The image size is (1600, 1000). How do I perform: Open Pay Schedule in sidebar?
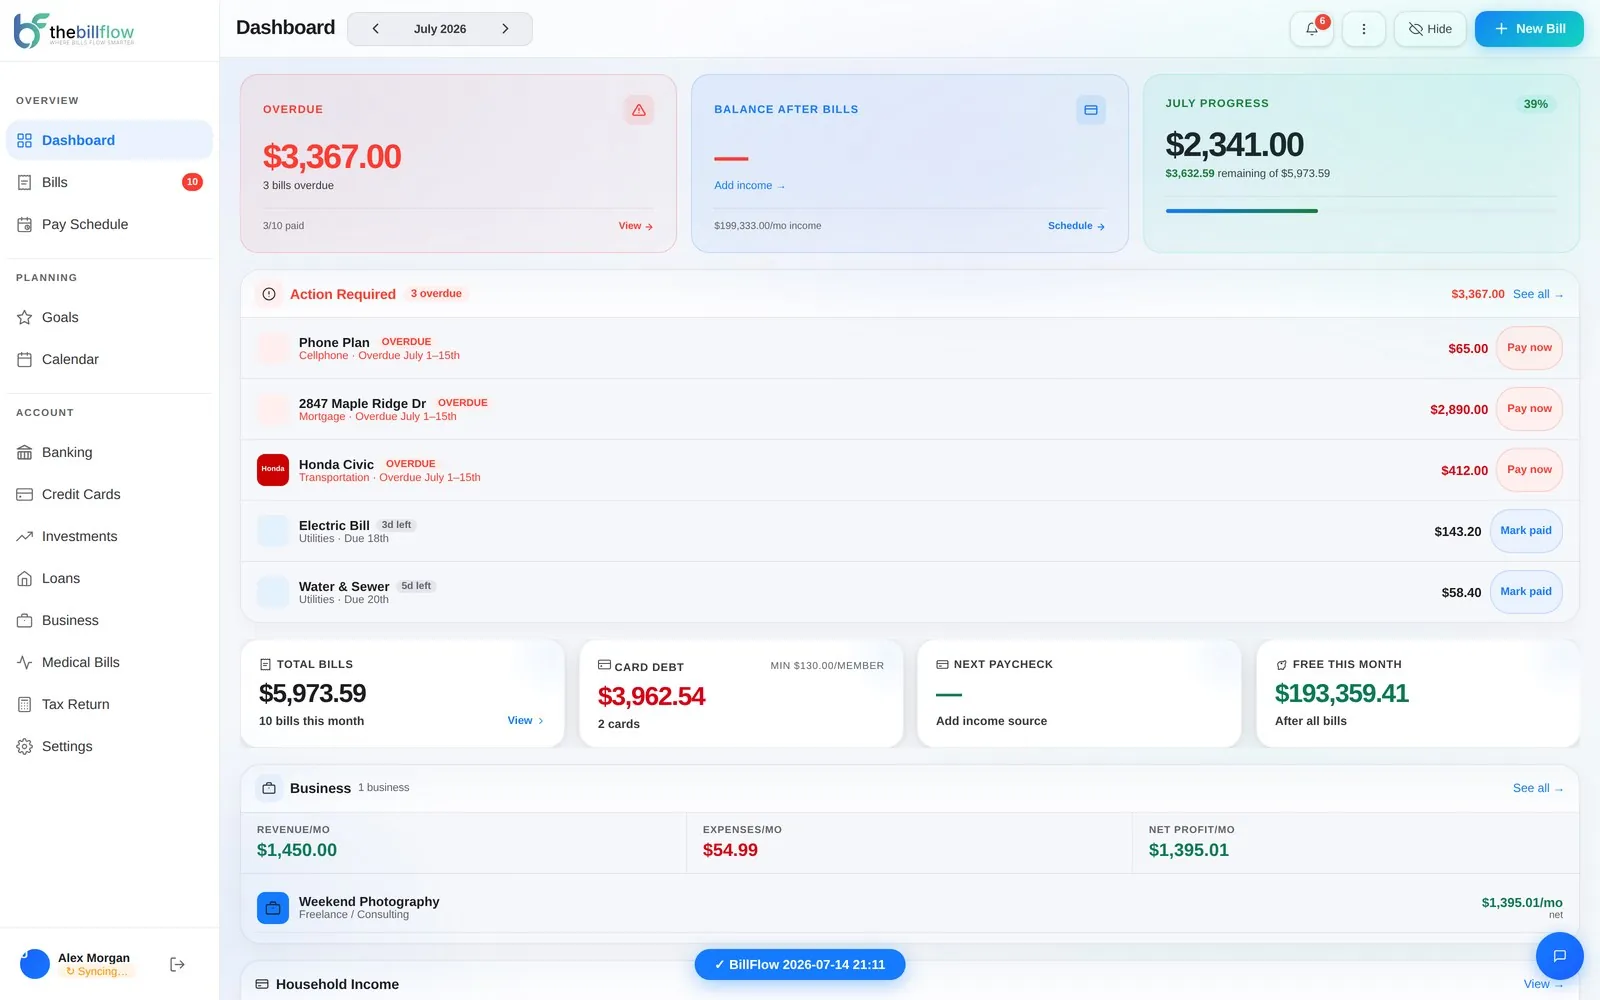(109, 224)
